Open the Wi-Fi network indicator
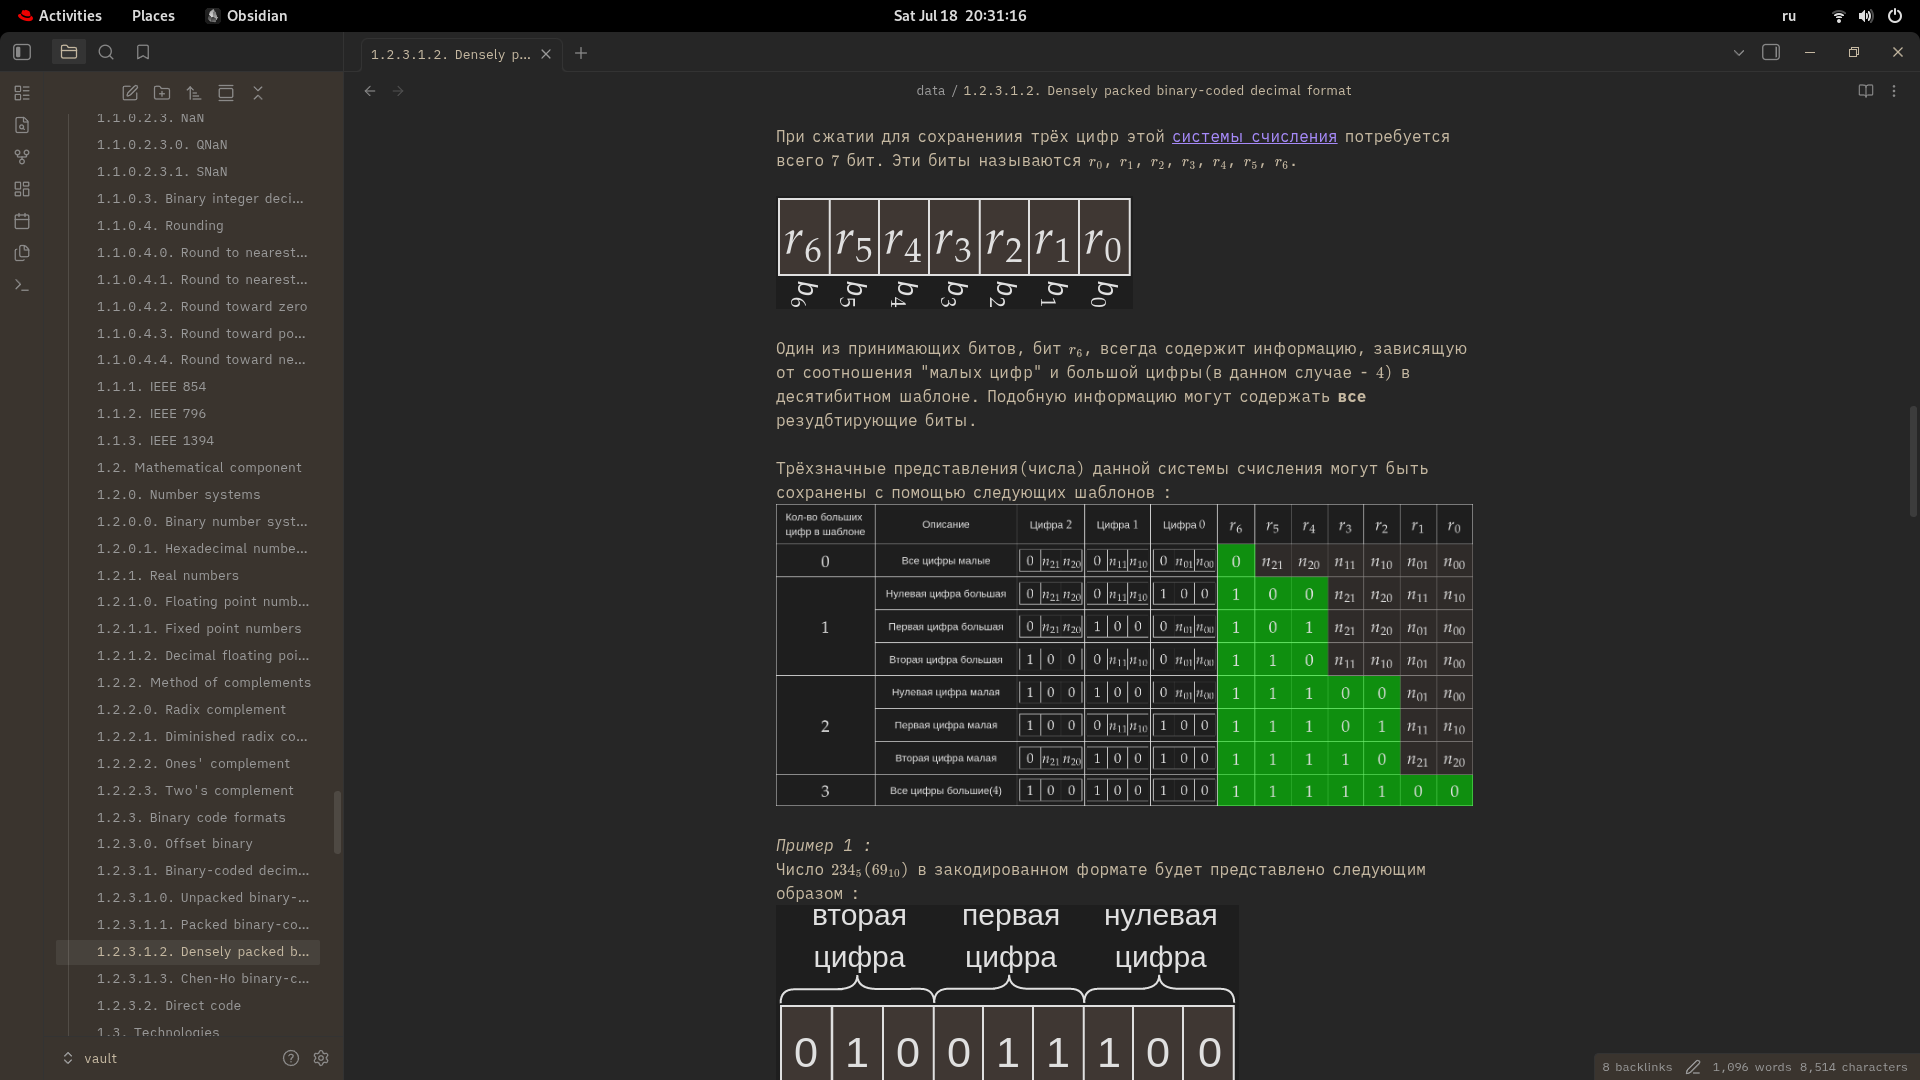 [1838, 16]
